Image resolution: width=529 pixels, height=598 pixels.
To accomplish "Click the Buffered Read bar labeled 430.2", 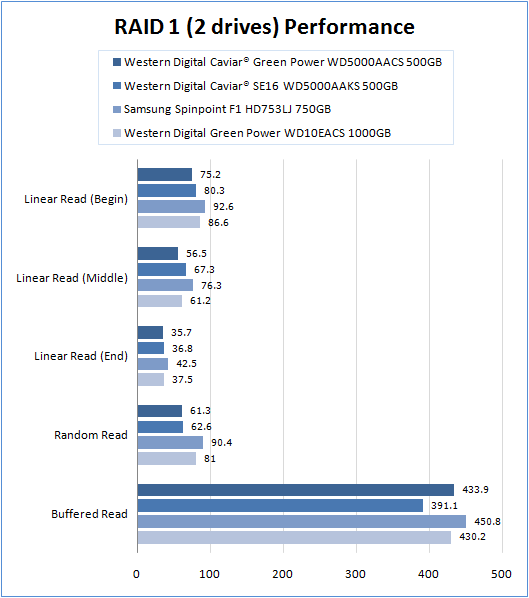I will [x=294, y=537].
